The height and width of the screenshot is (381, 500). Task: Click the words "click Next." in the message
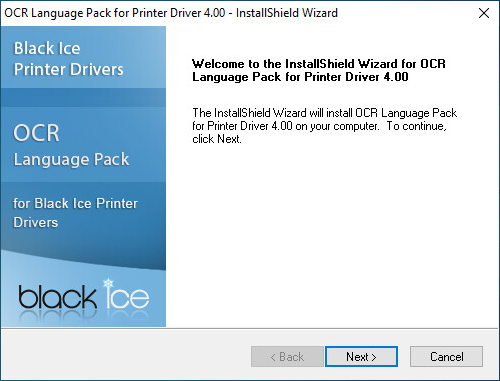(217, 139)
